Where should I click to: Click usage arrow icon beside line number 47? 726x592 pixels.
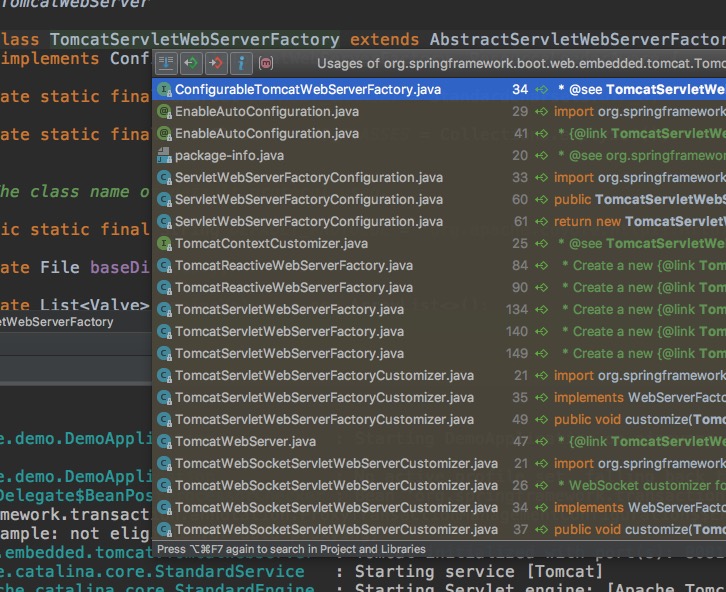tap(541, 442)
